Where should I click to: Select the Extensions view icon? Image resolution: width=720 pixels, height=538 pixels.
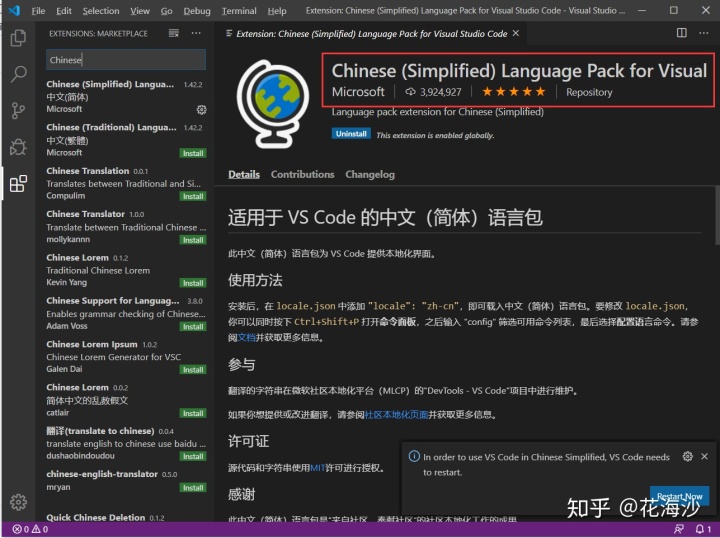pyautogui.click(x=18, y=184)
